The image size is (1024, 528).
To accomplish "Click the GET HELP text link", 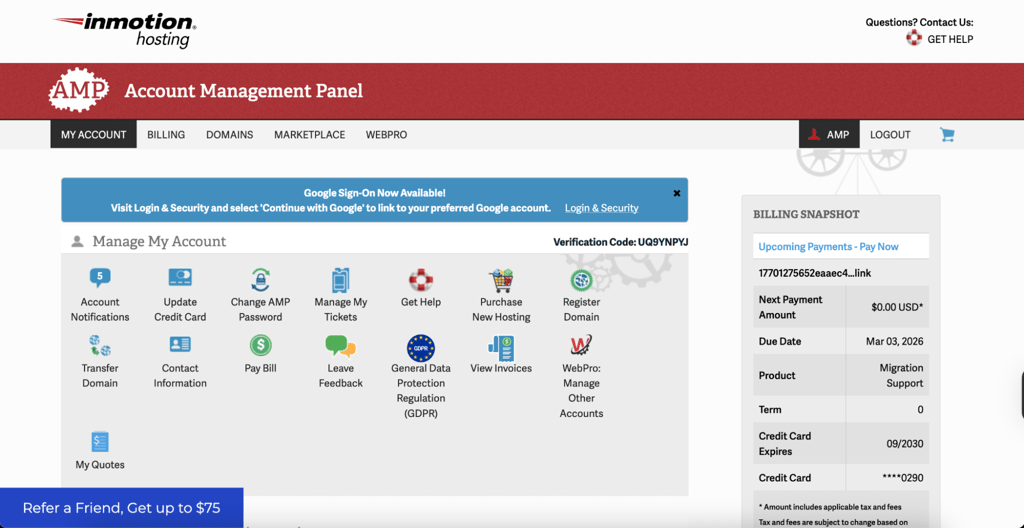I will coord(950,39).
